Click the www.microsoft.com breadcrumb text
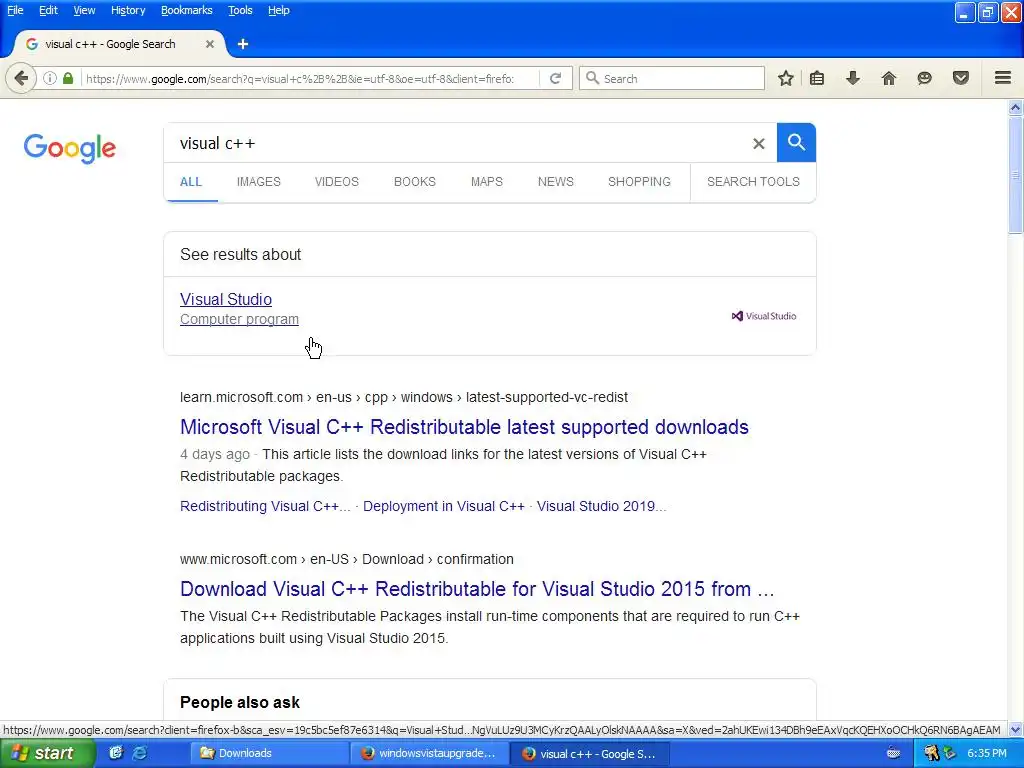This screenshot has height=768, width=1024. pyautogui.click(x=347, y=559)
